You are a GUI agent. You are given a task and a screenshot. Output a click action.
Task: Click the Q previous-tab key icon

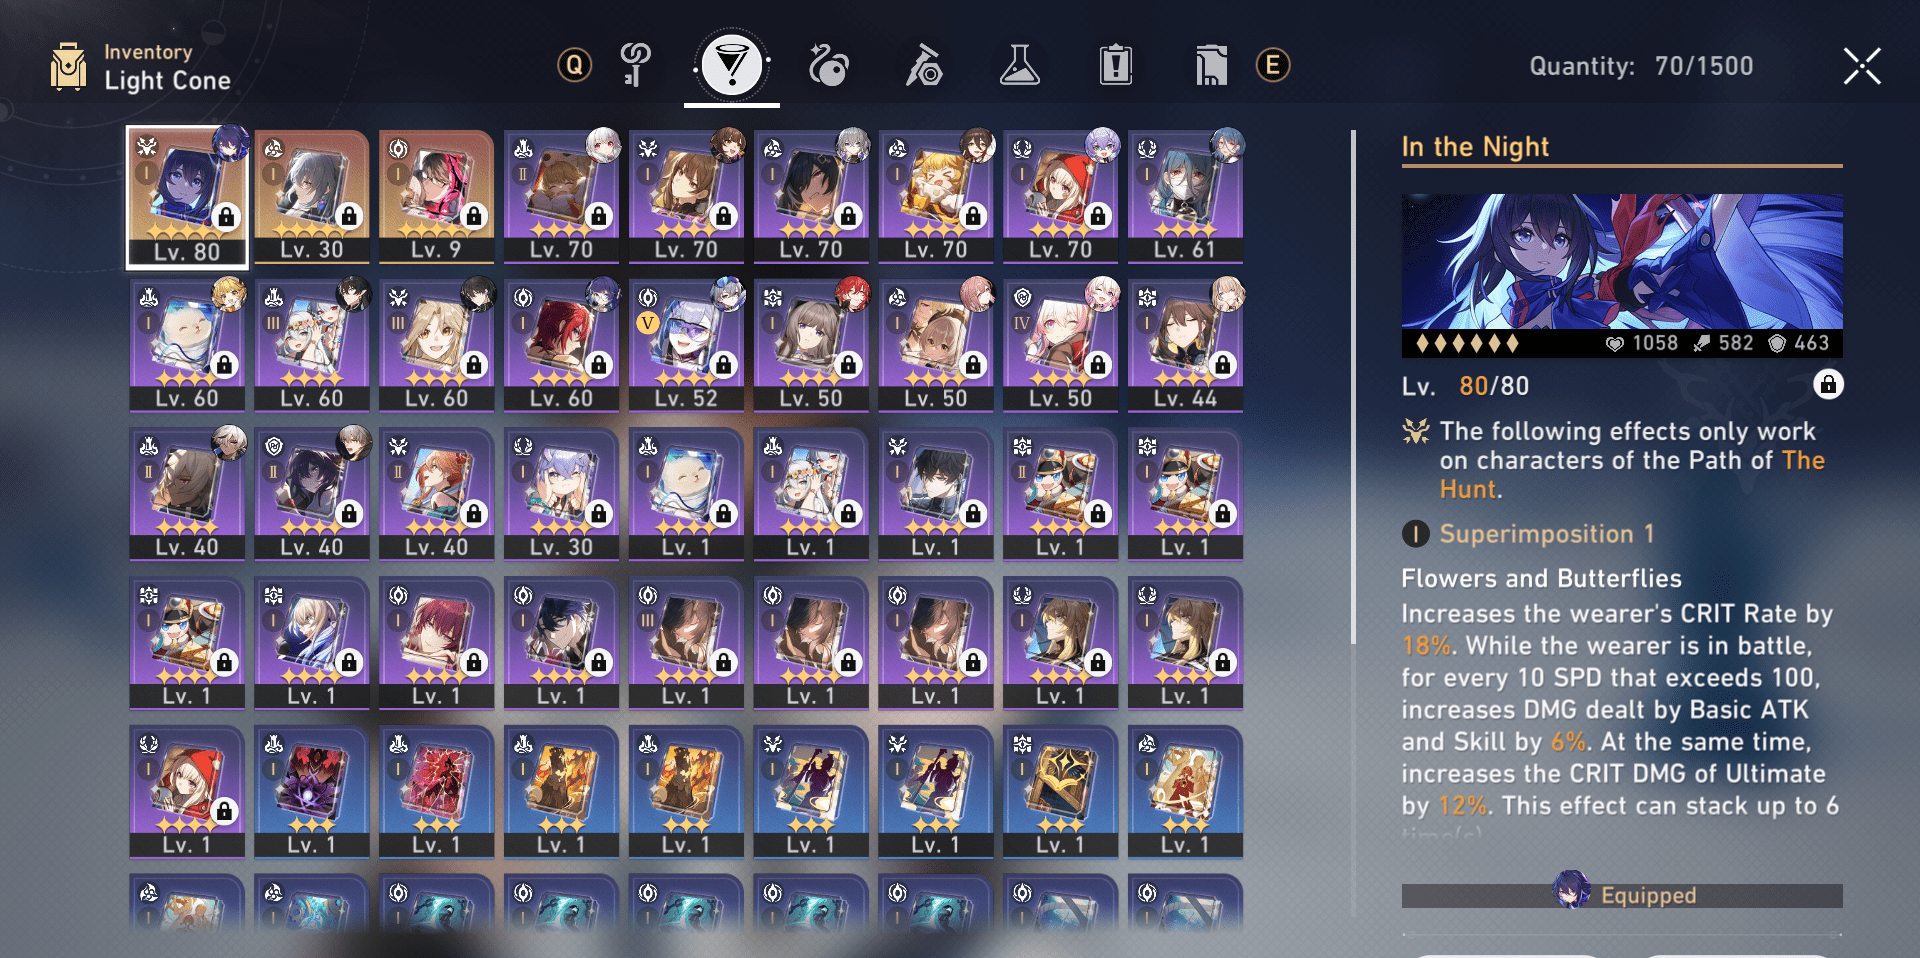click(x=574, y=66)
